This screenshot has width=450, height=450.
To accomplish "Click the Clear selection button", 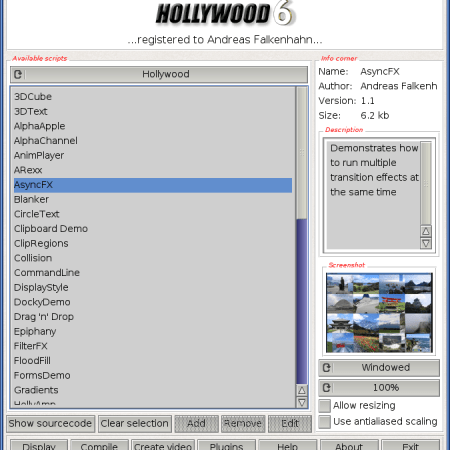I will [x=135, y=424].
